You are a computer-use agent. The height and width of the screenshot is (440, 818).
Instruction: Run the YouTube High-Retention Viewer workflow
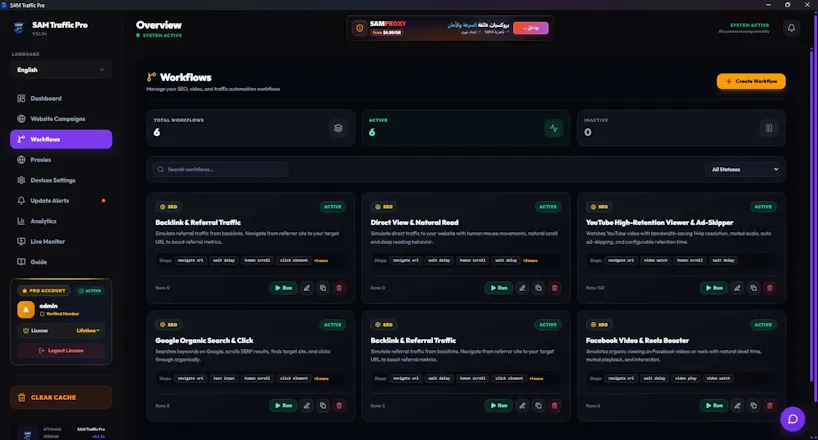pos(714,288)
